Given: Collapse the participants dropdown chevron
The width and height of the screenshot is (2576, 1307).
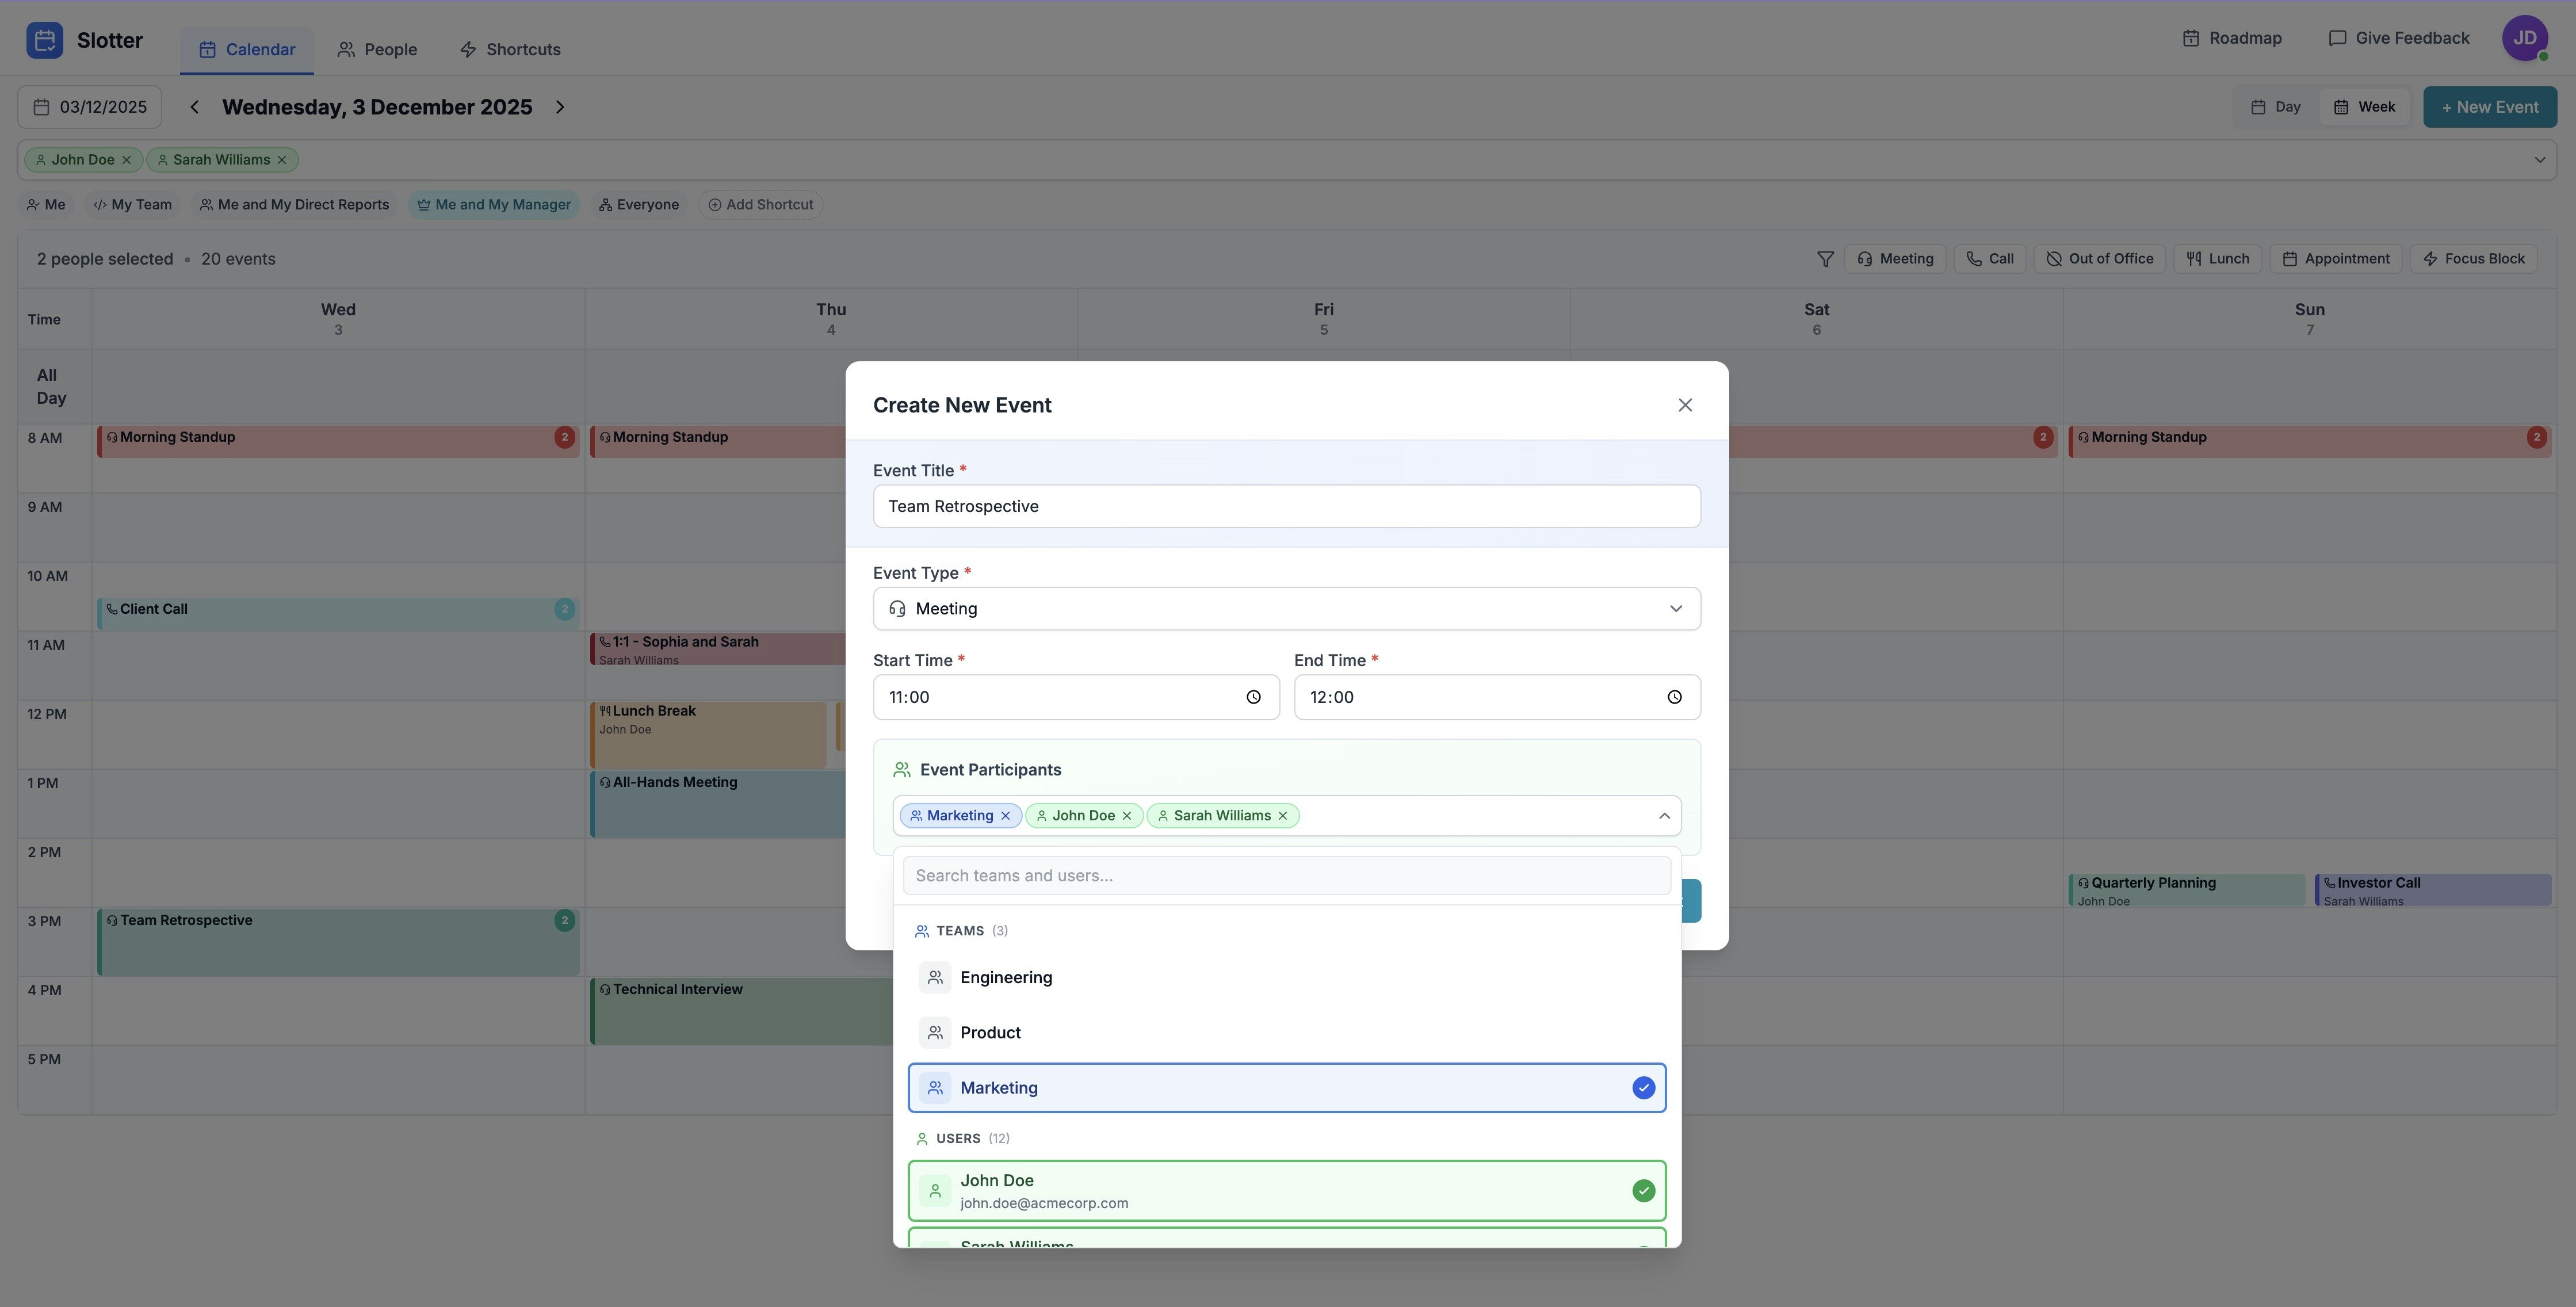Looking at the screenshot, I should (x=1664, y=816).
